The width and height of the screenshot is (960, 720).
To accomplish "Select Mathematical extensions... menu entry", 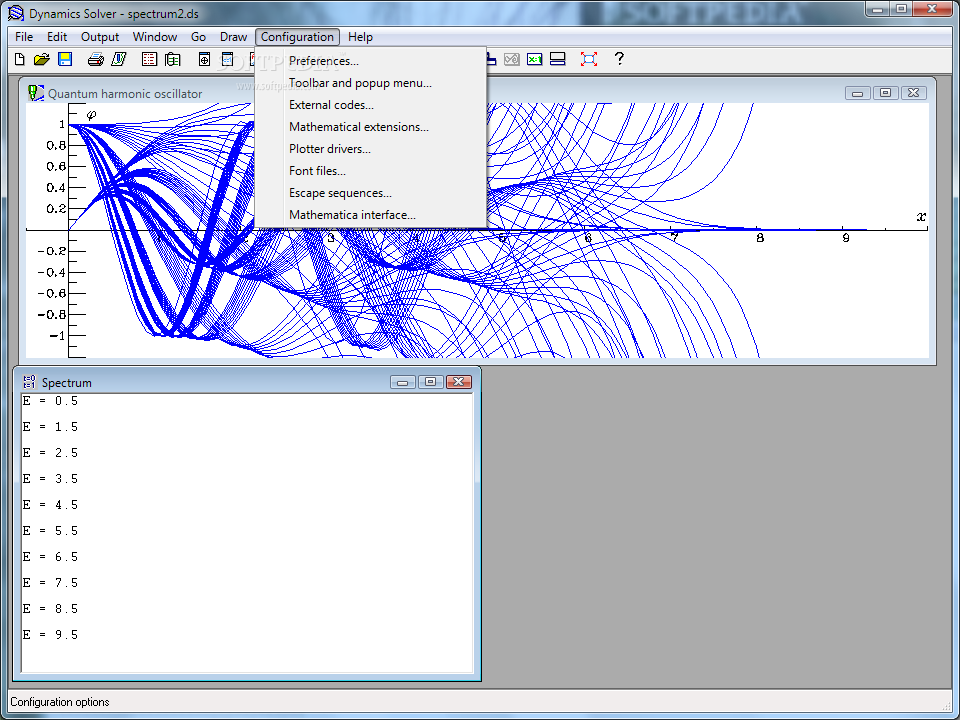I will 370,127.
